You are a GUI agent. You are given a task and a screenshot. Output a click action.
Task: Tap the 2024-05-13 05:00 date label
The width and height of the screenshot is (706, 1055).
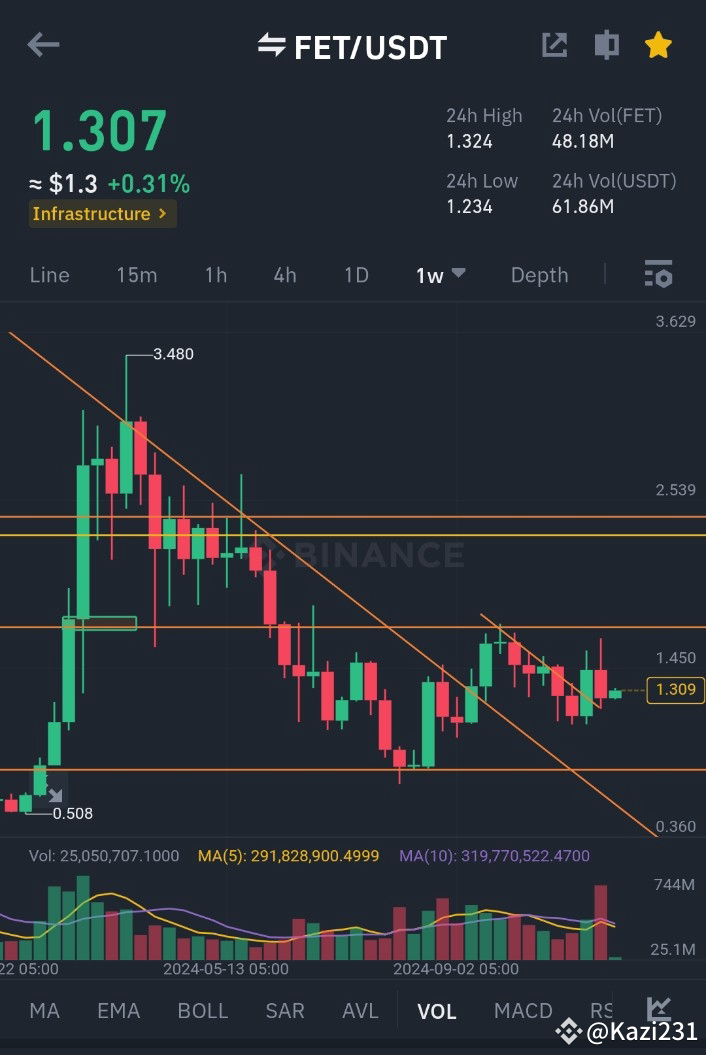[225, 969]
